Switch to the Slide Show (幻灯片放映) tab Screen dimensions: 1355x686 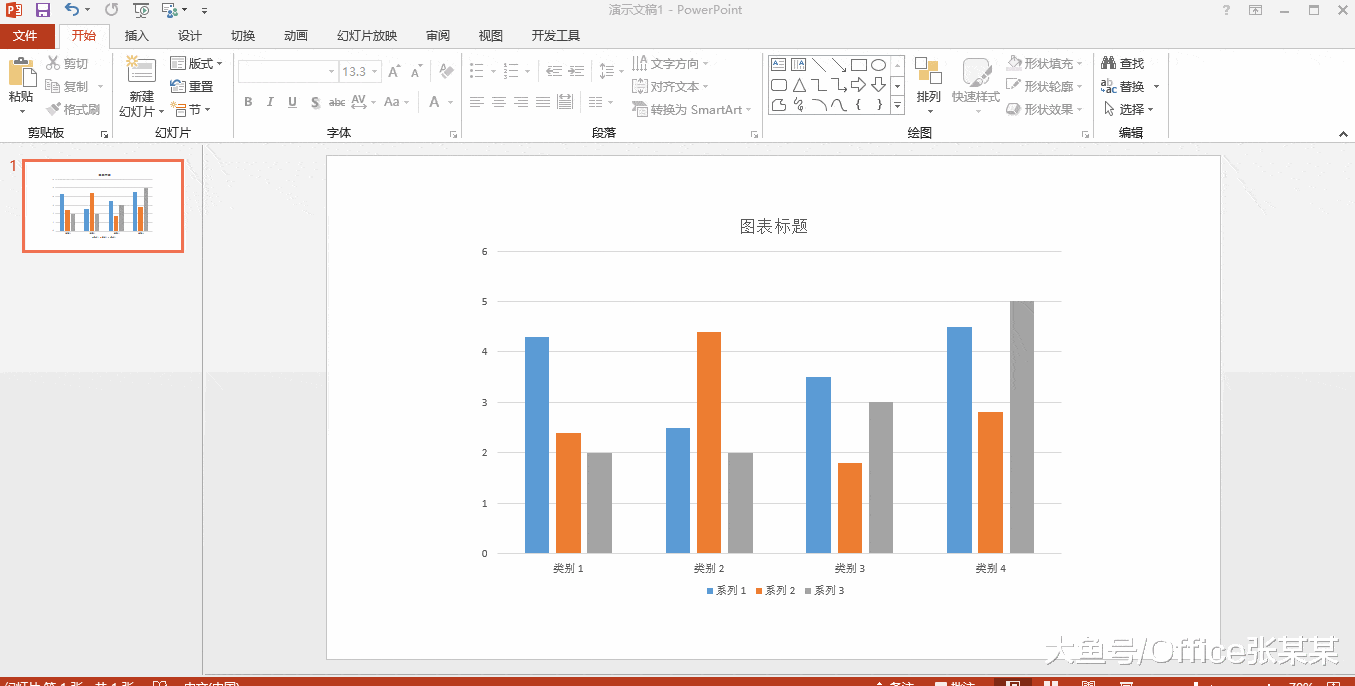point(367,36)
